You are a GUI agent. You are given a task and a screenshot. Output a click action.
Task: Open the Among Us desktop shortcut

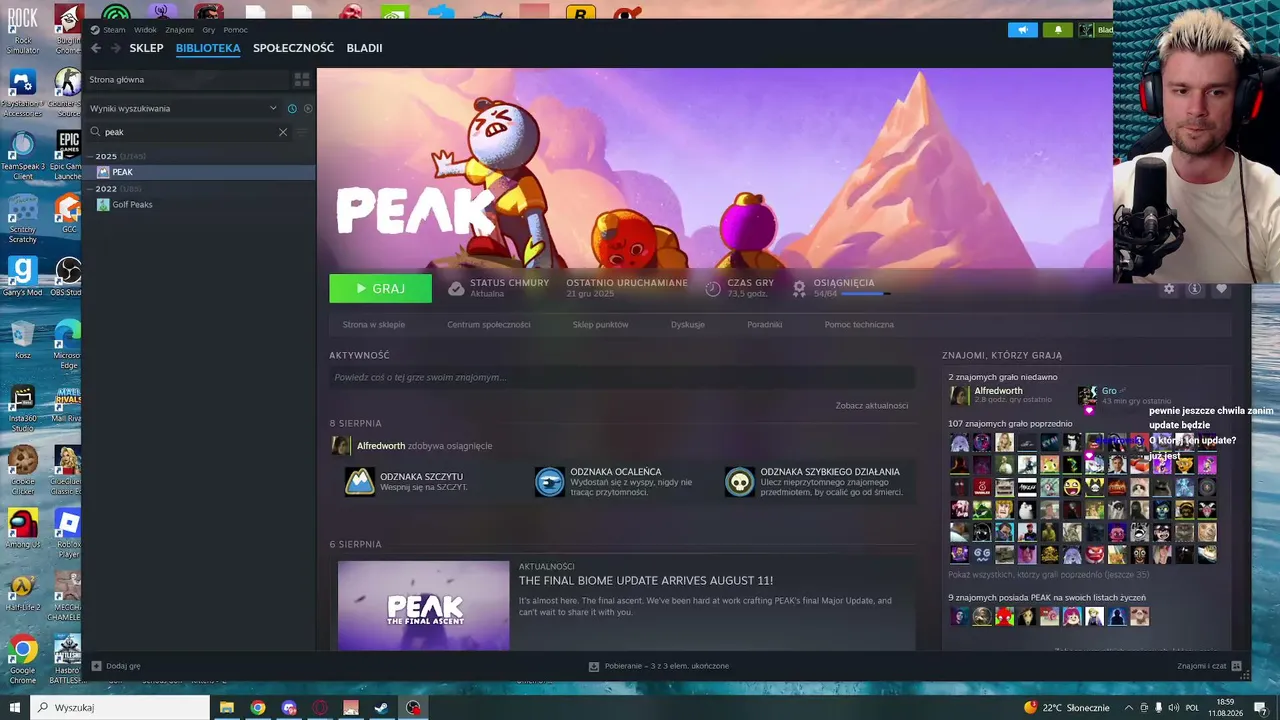[22, 529]
